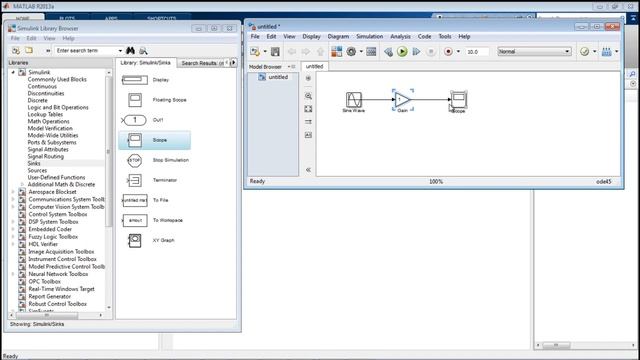The image size is (640, 360).
Task: Open the search term dropdown arrow
Action: pyautogui.click(x=120, y=51)
